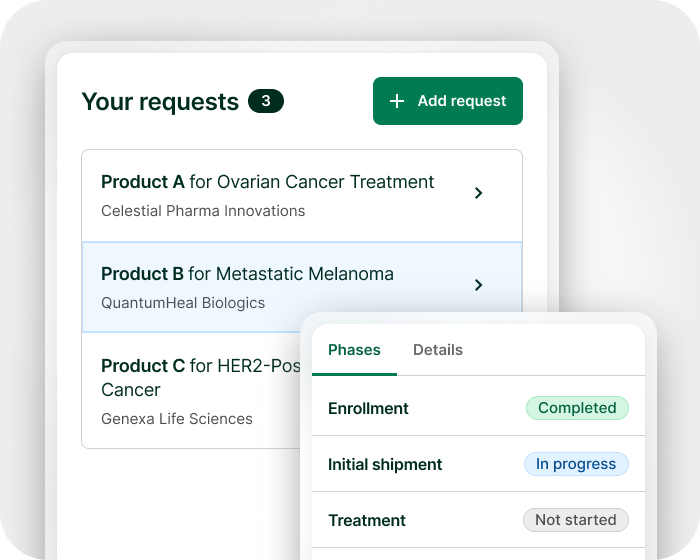Click the Completed status badge
The image size is (700, 560).
click(x=577, y=408)
